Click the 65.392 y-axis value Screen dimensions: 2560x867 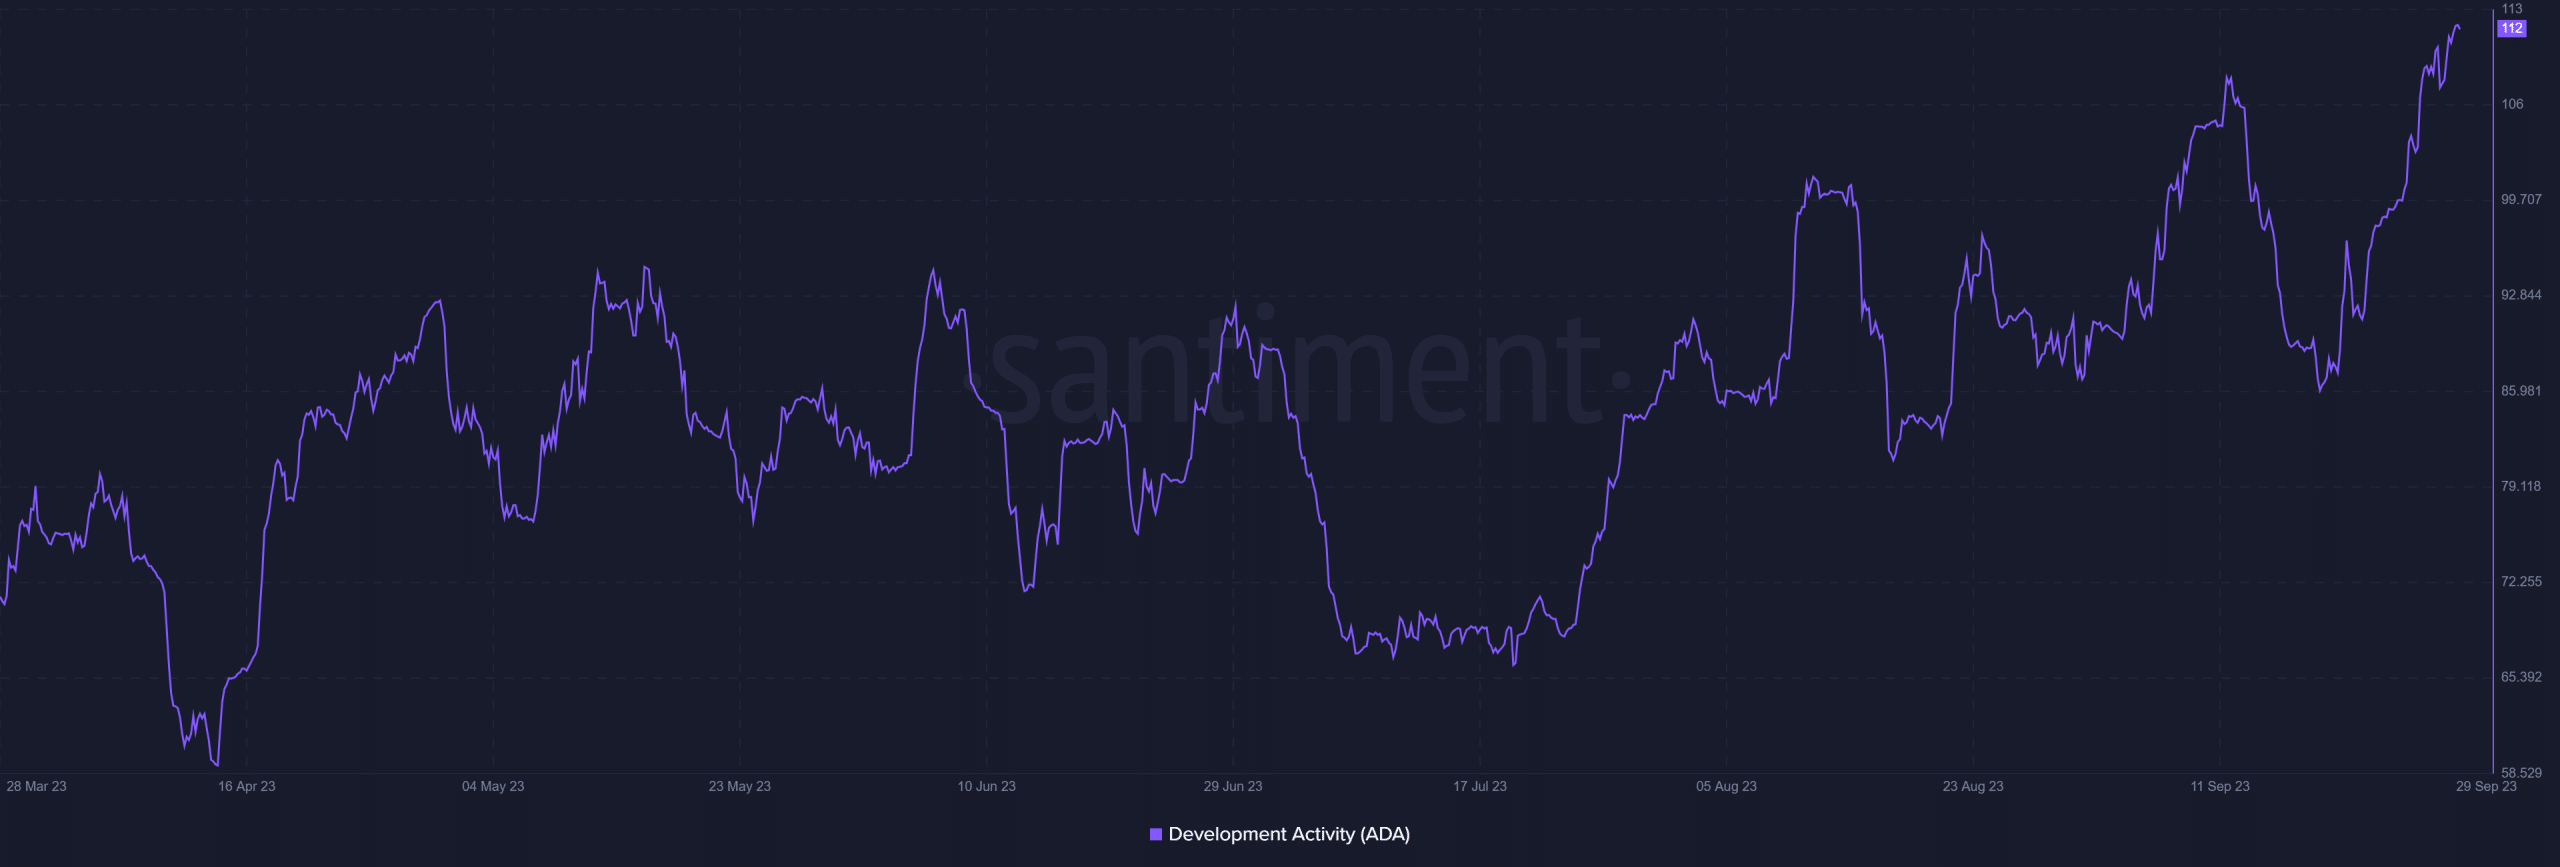(x=2521, y=677)
